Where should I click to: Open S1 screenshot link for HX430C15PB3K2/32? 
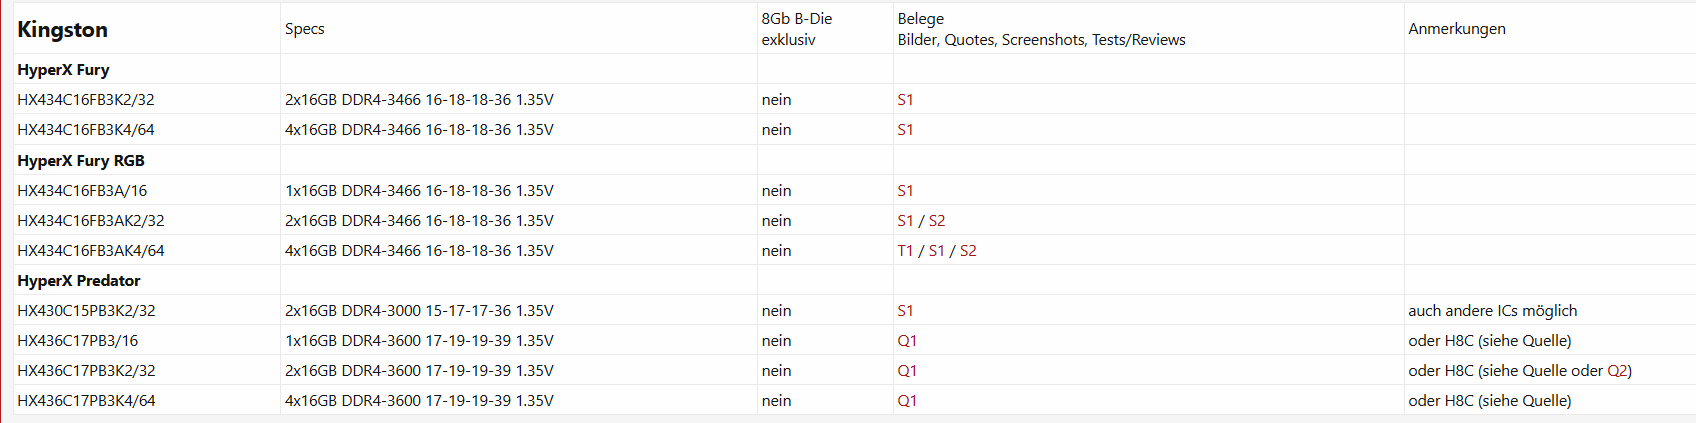tap(905, 311)
